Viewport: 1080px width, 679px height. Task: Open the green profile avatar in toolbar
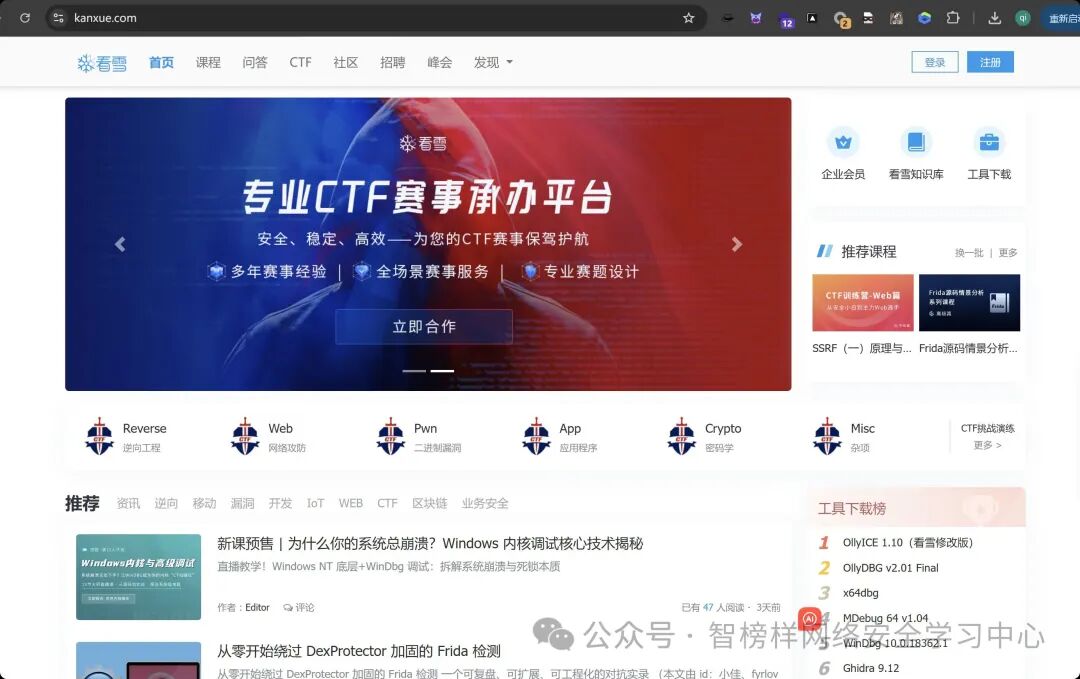click(1023, 18)
